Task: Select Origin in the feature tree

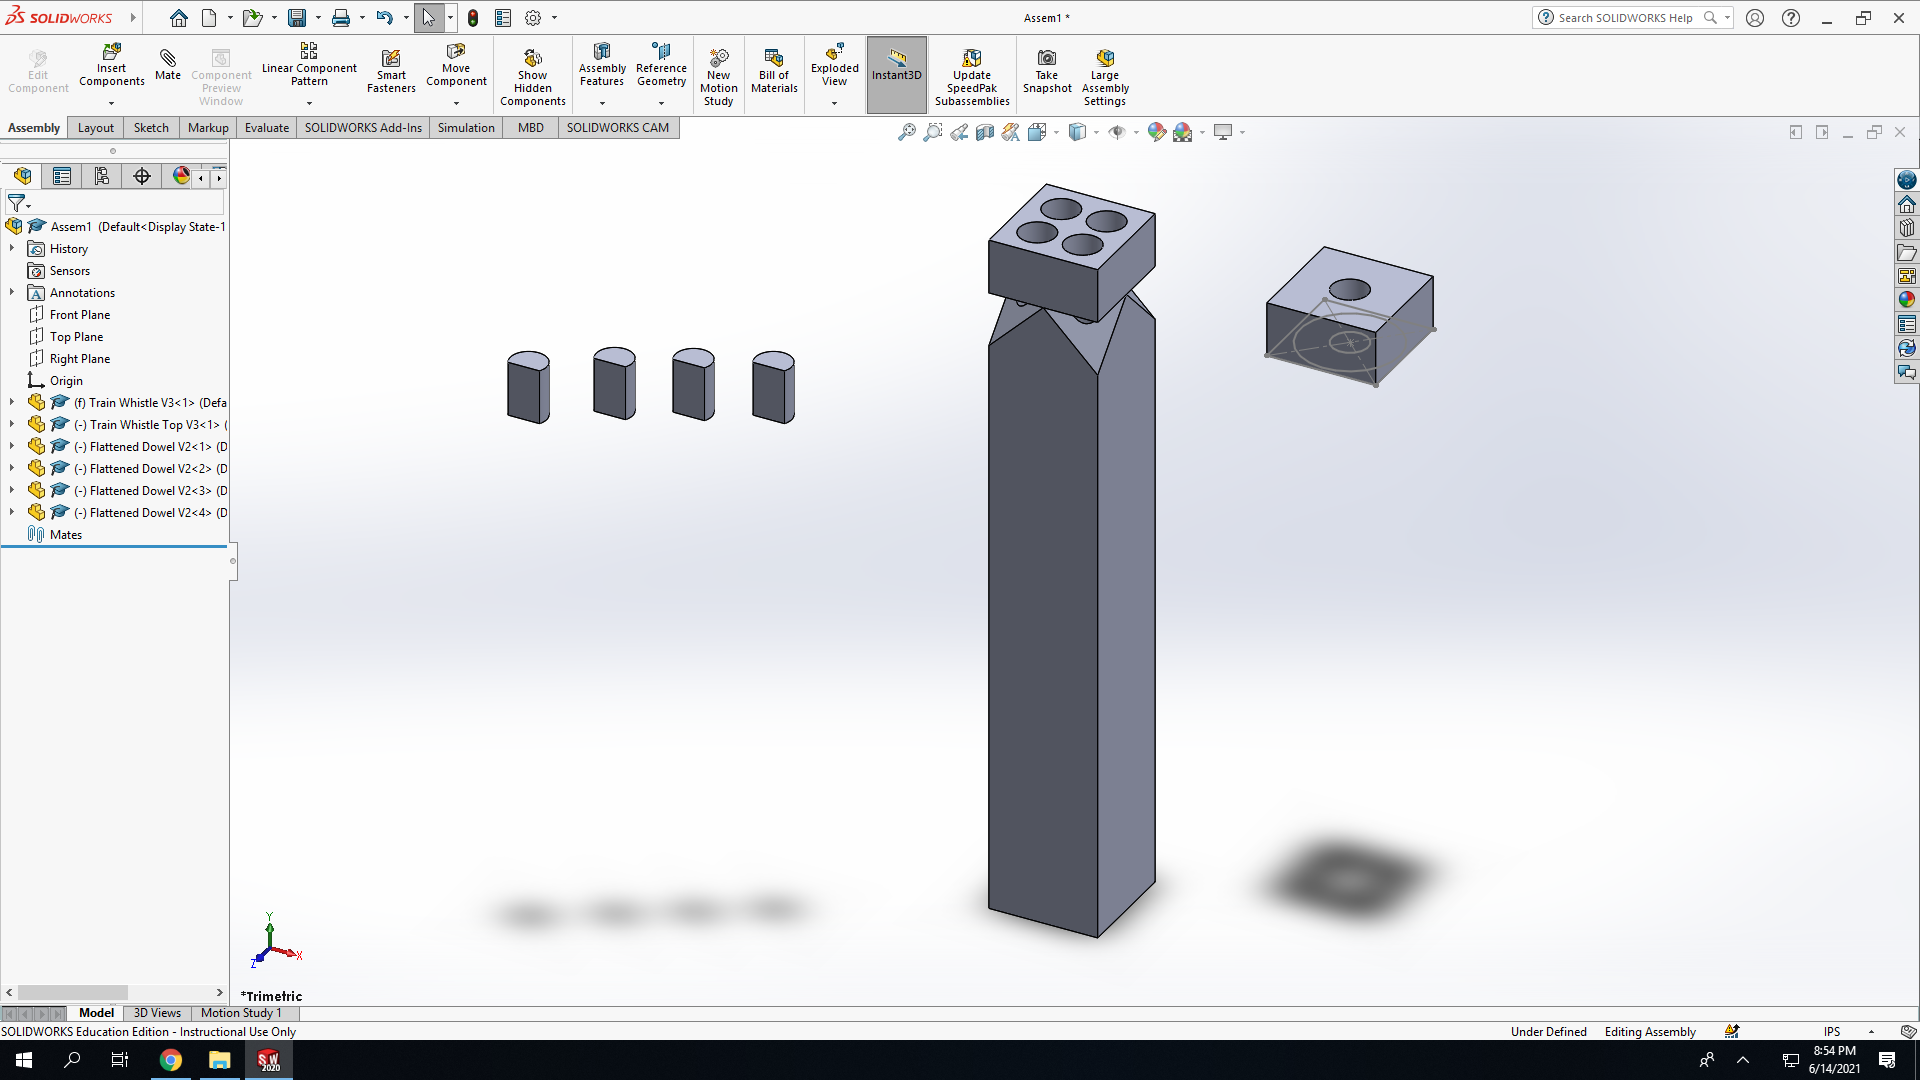Action: pos(66,381)
